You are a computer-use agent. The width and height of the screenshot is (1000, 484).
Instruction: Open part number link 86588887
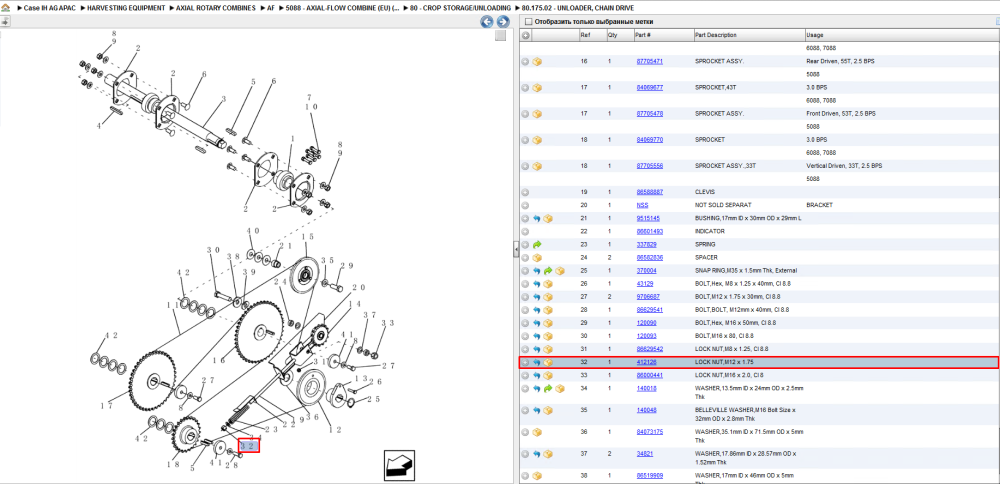pyautogui.click(x=649, y=192)
